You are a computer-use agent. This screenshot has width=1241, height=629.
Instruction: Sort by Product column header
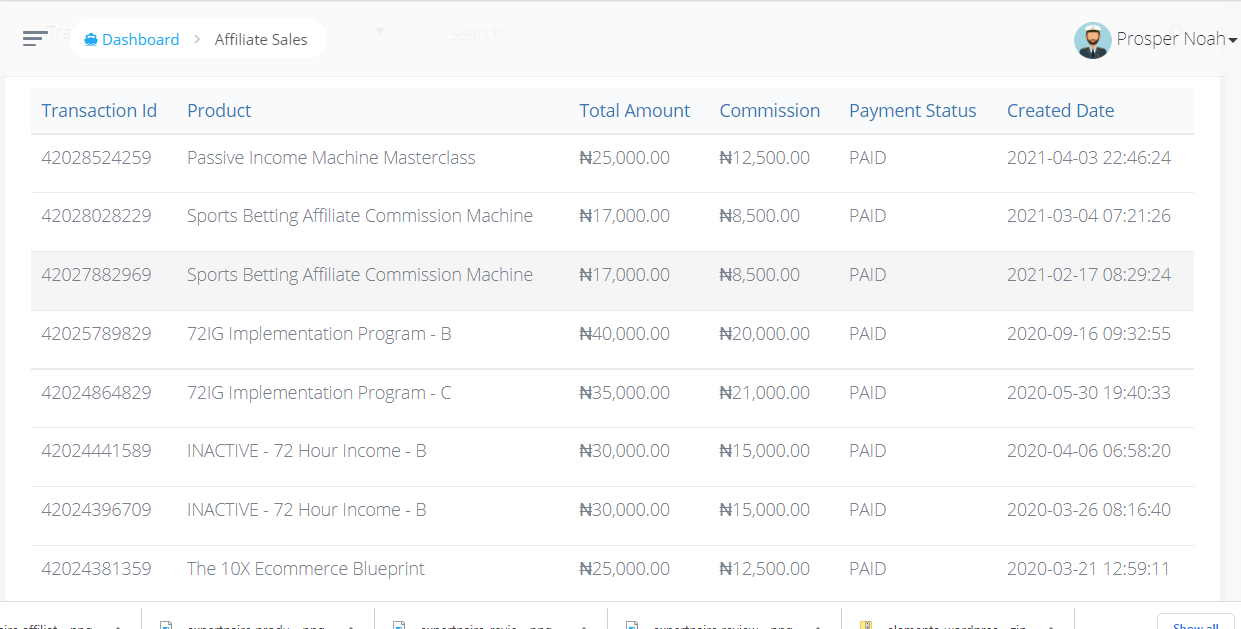(219, 111)
